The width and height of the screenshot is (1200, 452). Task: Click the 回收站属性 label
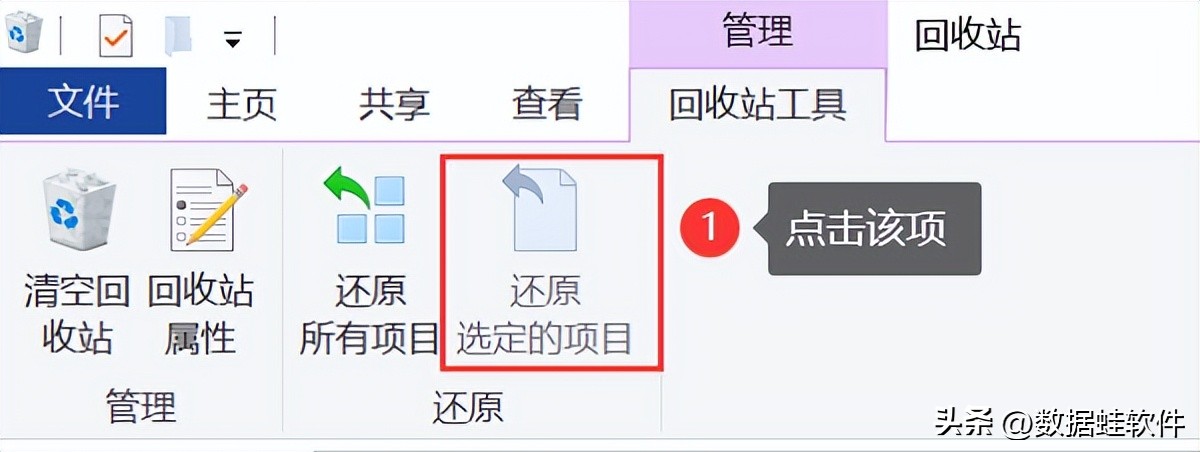click(x=200, y=314)
